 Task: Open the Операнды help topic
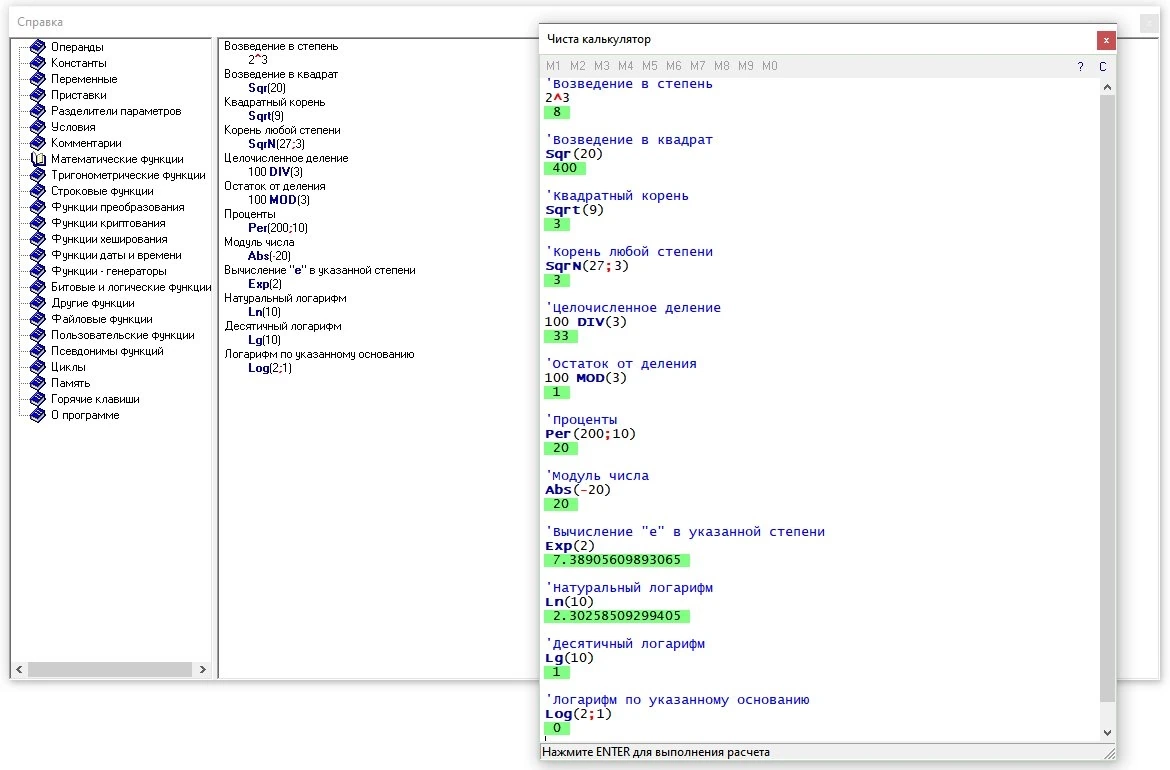click(x=77, y=47)
